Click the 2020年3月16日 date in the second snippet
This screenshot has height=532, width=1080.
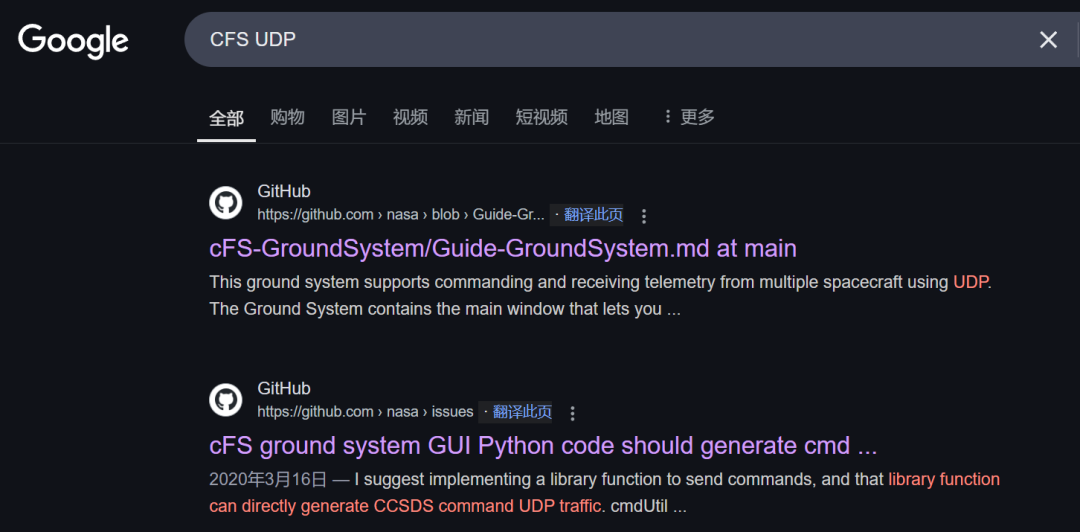coord(269,480)
